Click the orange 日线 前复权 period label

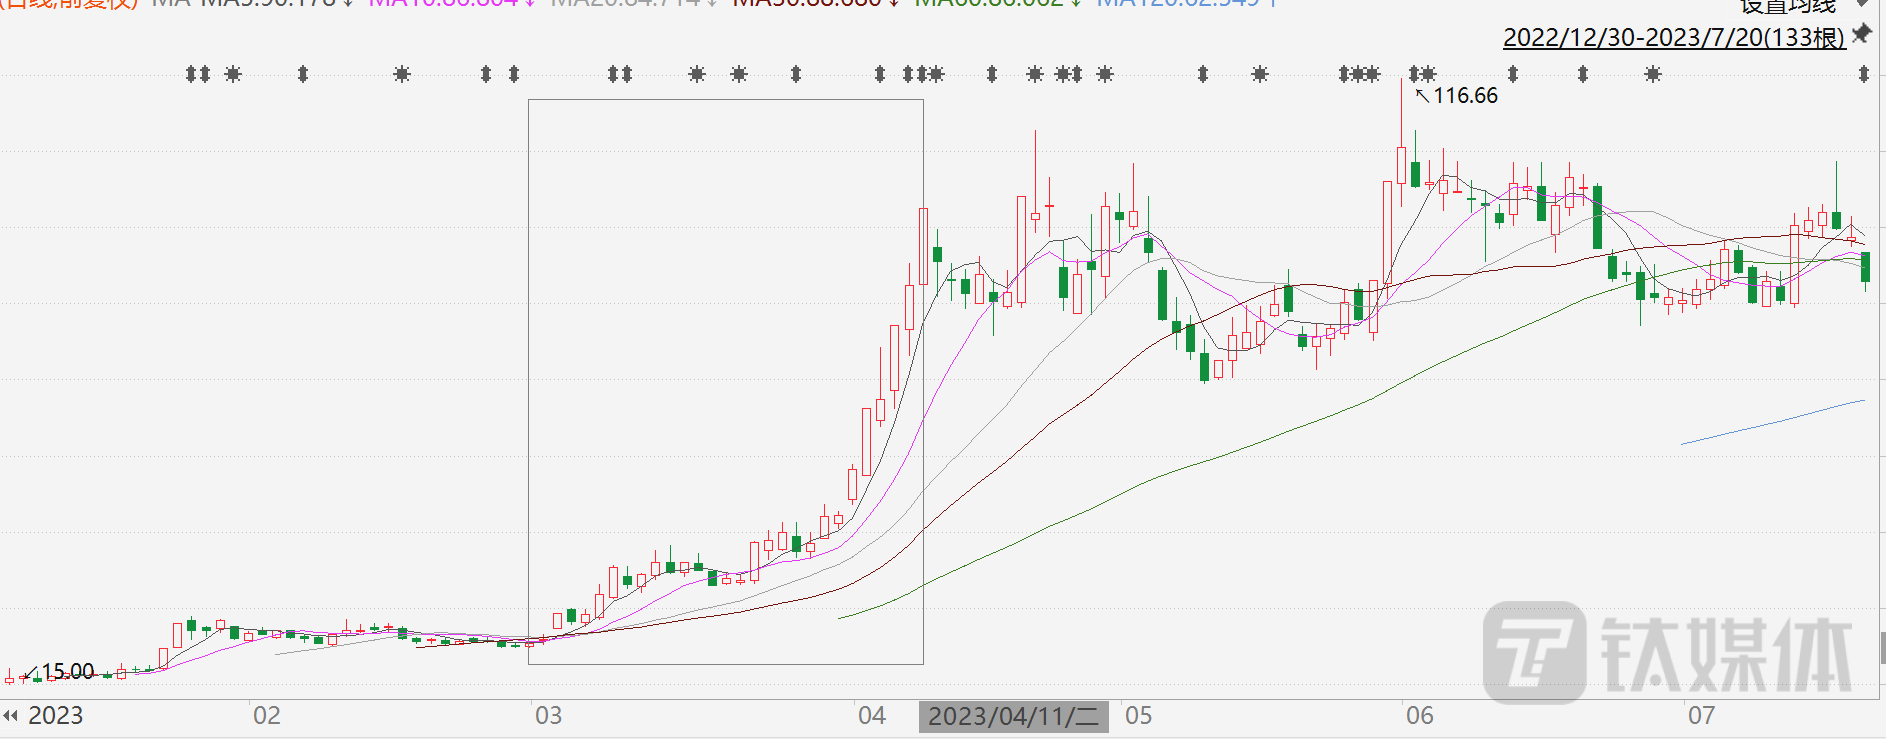point(70,3)
